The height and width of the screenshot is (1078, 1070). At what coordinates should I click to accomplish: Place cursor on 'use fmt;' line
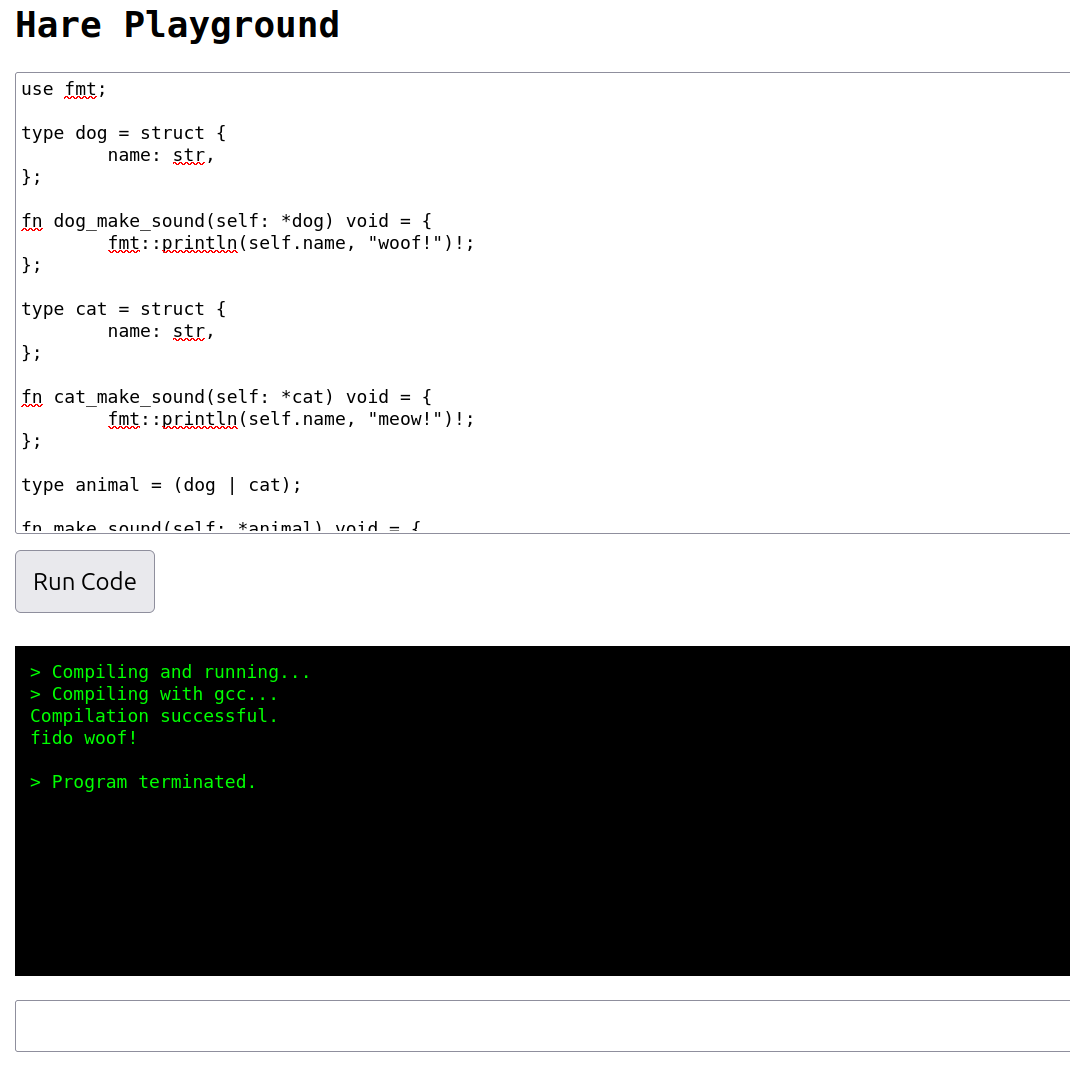click(x=63, y=89)
